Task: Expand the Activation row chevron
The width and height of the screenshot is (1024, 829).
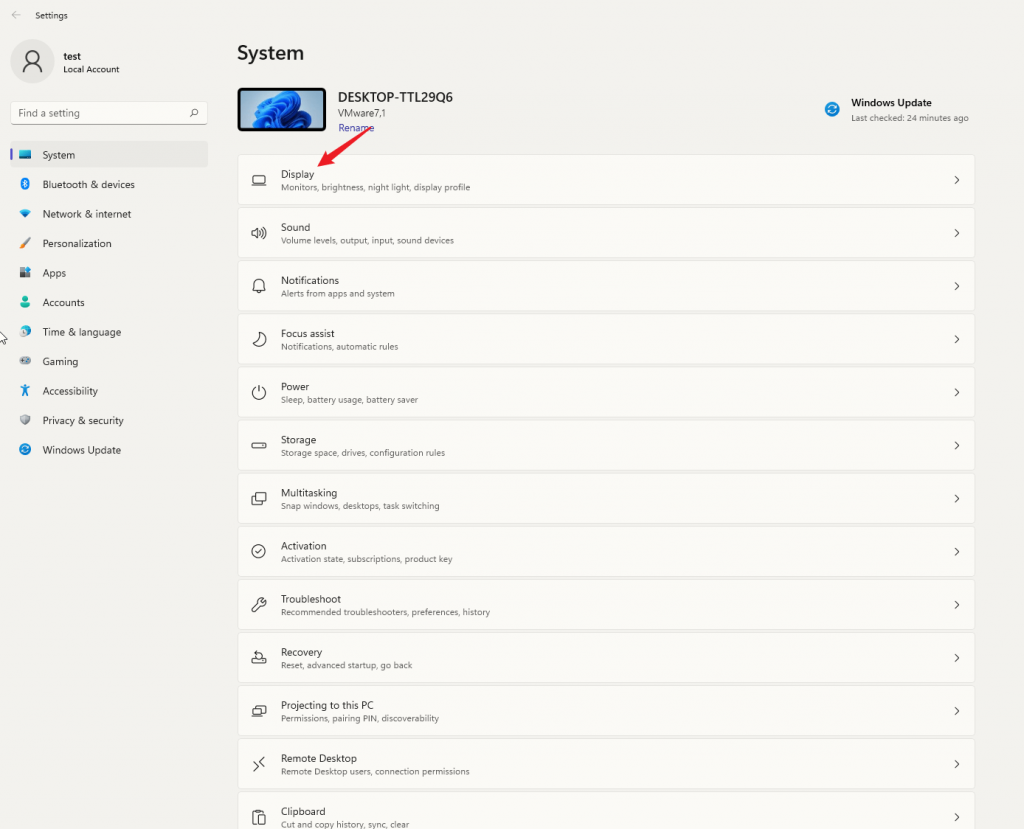Action: pyautogui.click(x=957, y=551)
